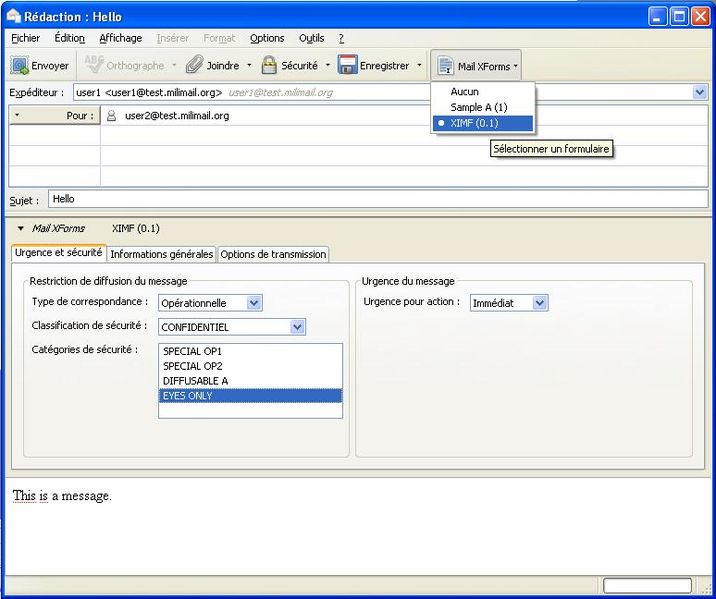The height and width of the screenshot is (599, 716).
Task: Close the Rédaction window
Action: [700, 17]
